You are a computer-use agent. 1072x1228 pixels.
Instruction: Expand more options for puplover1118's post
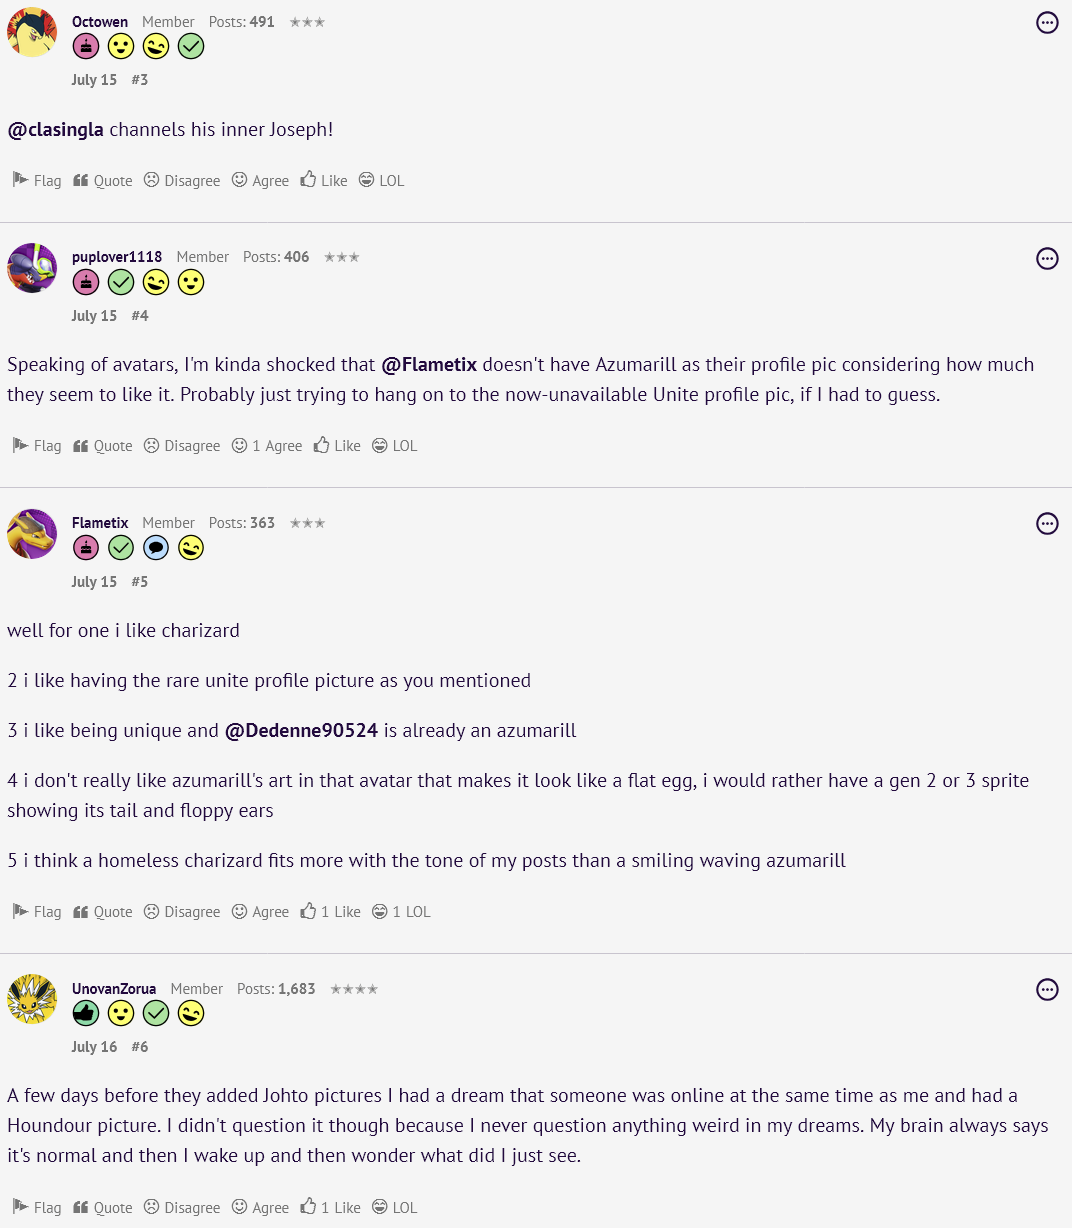(1047, 259)
